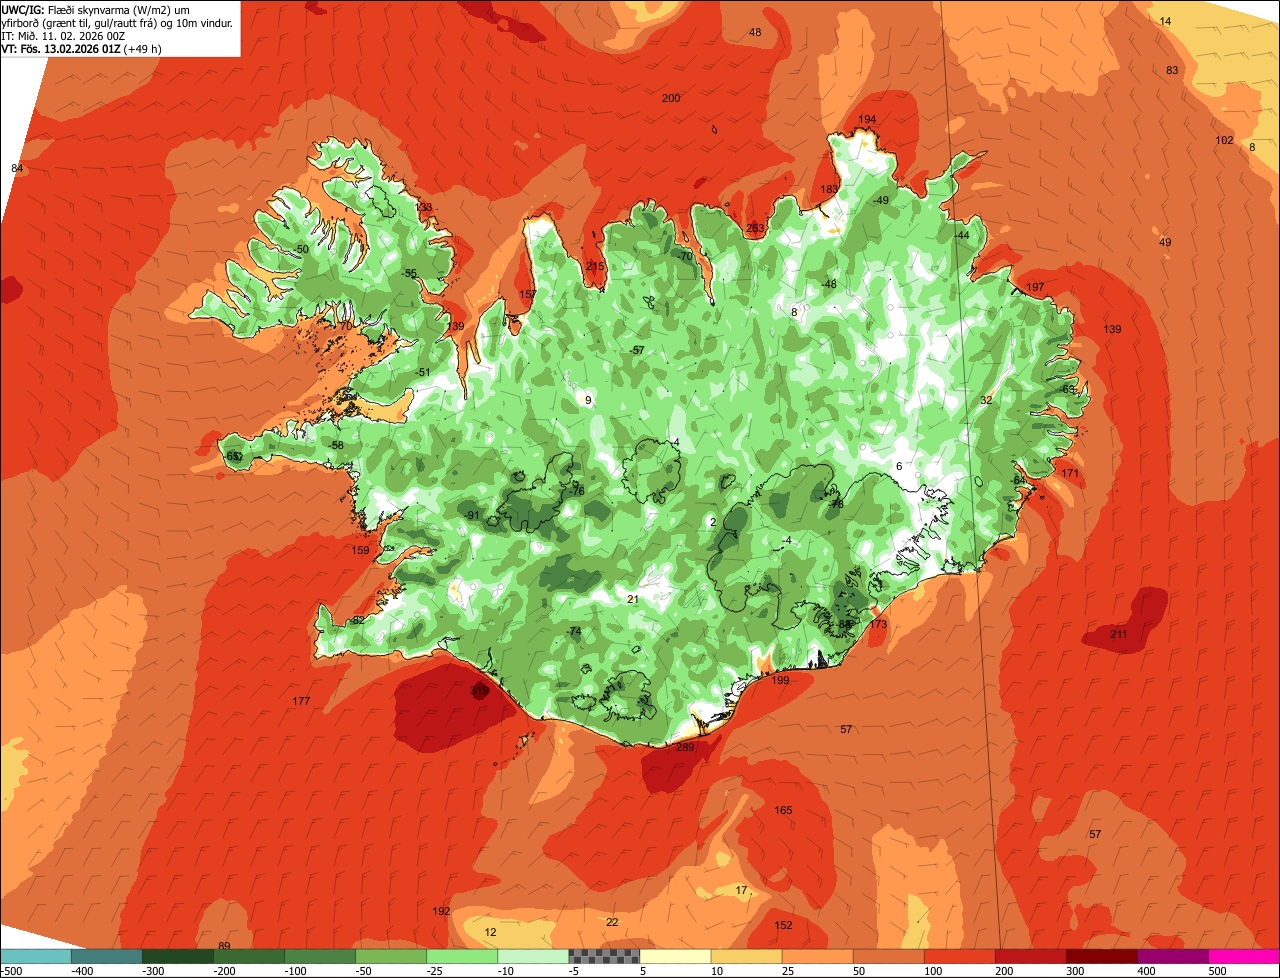This screenshot has width=1280, height=978.
Task: Click the map value '-57' on the map
Action: tap(637, 350)
